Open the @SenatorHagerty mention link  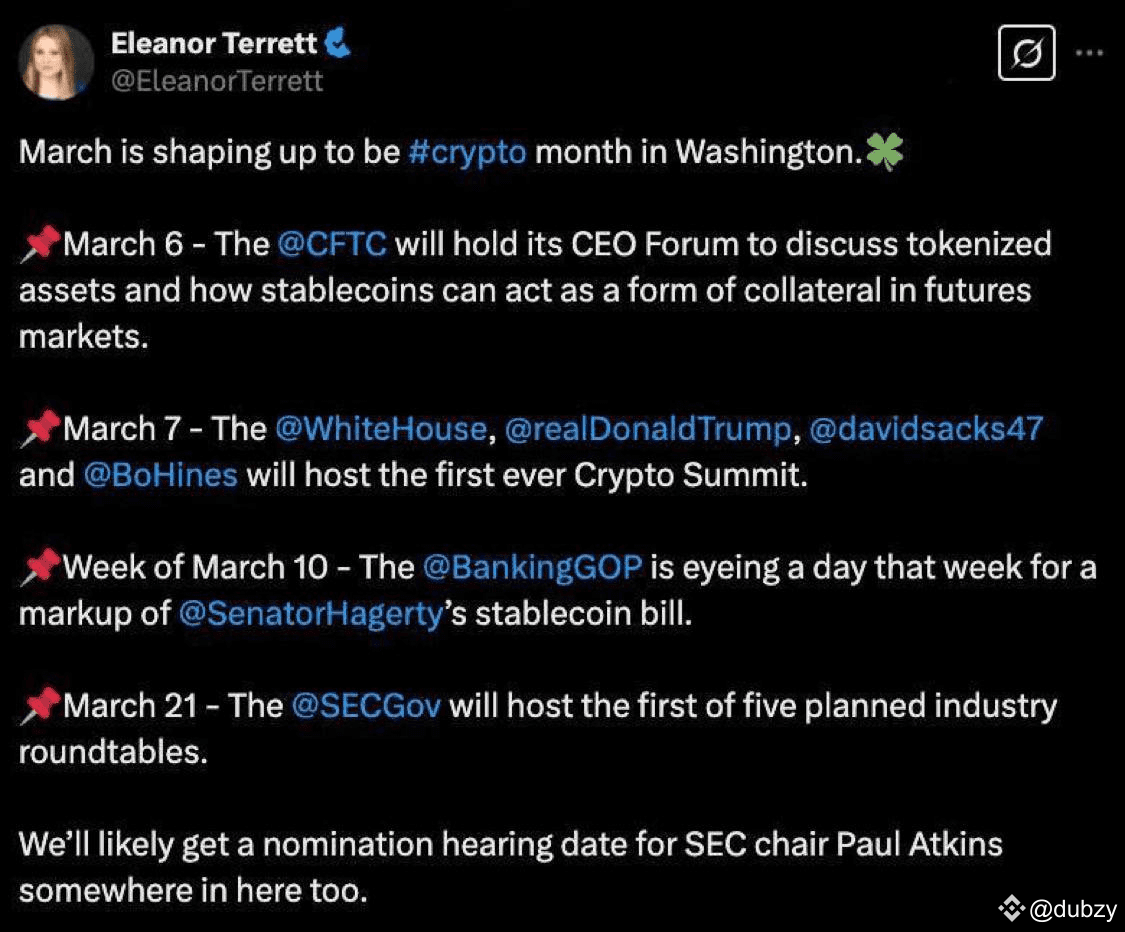pyautogui.click(x=310, y=613)
